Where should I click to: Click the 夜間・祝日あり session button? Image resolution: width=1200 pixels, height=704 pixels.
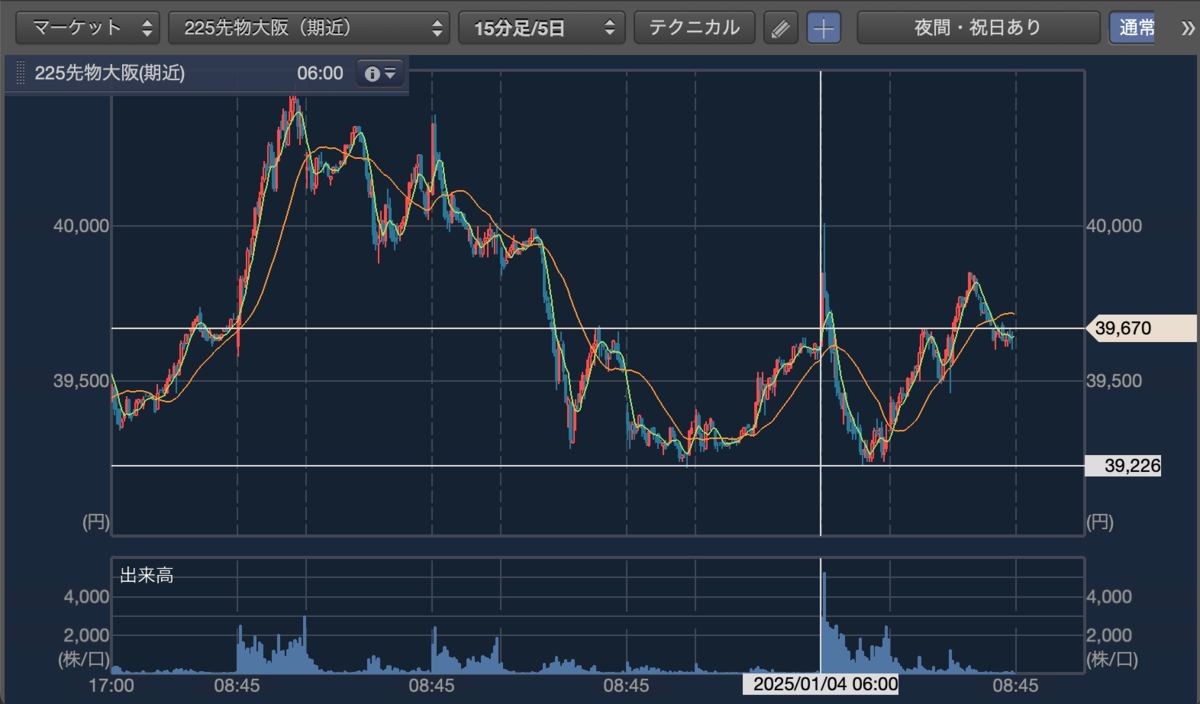977,28
